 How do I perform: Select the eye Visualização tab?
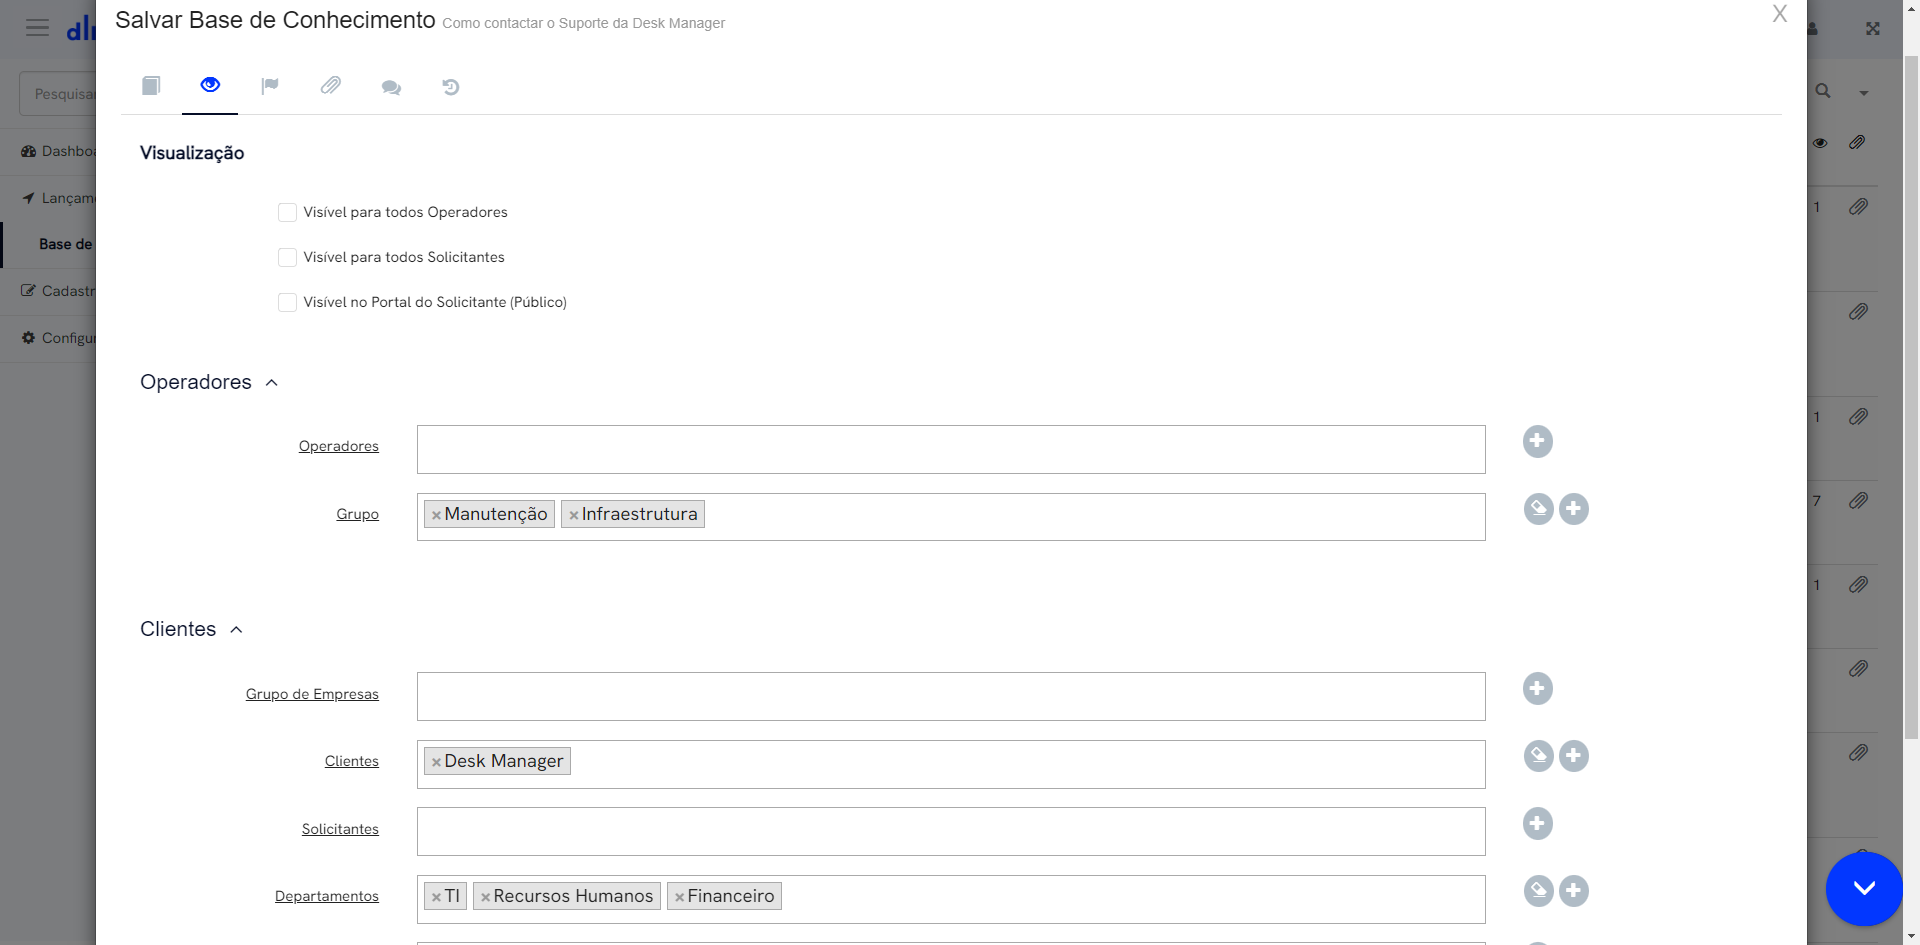[x=210, y=86]
